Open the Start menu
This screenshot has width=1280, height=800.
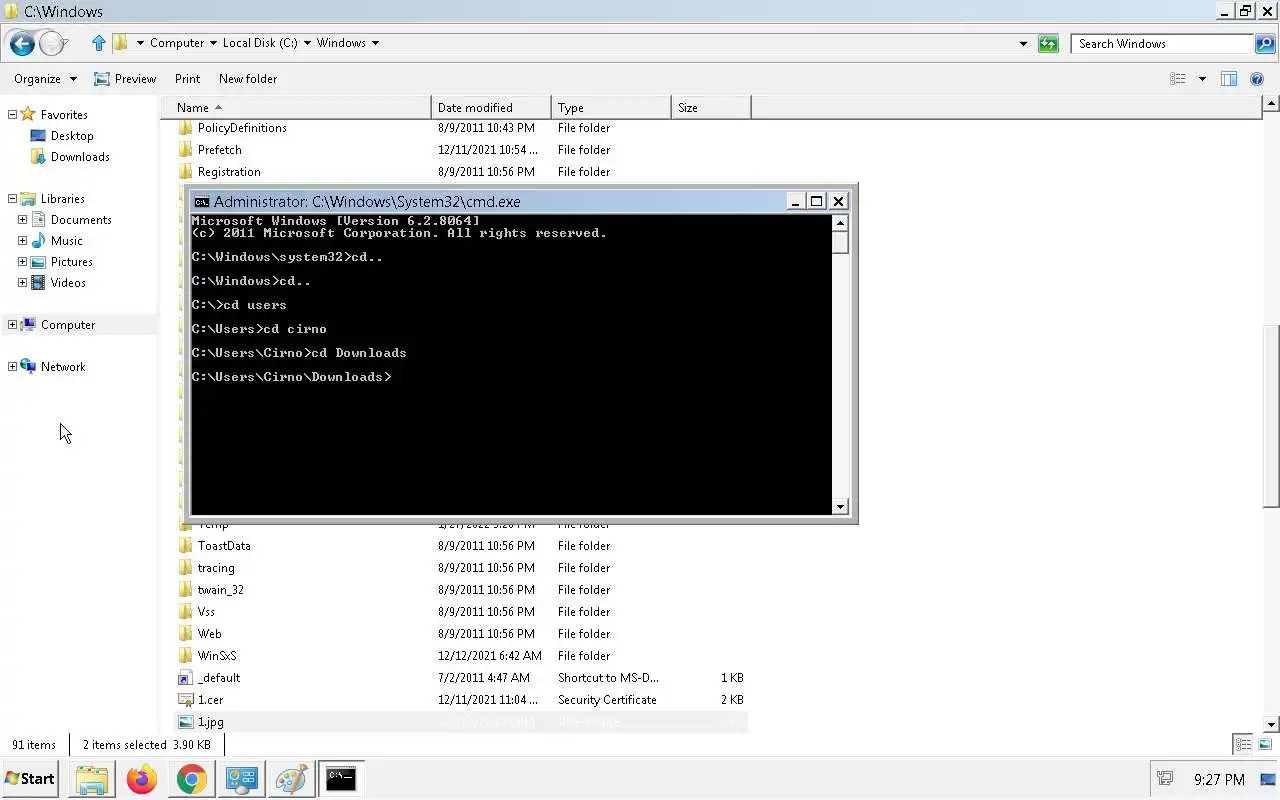[30, 779]
